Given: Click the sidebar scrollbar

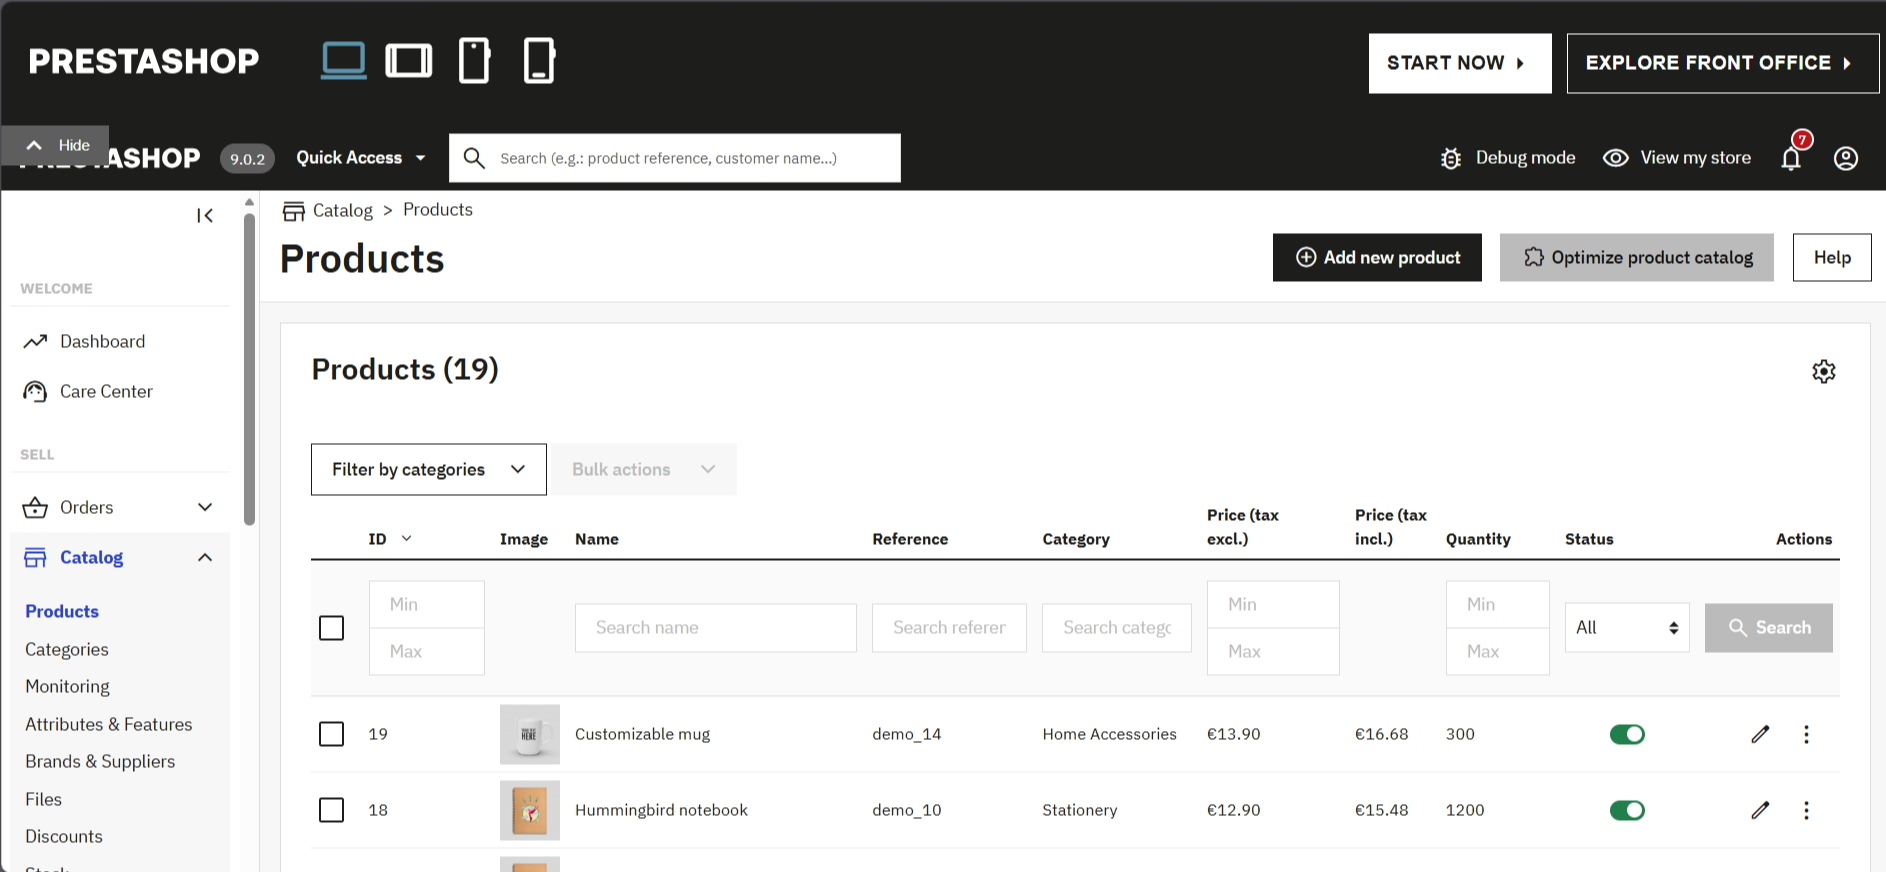Looking at the screenshot, I should tap(250, 370).
